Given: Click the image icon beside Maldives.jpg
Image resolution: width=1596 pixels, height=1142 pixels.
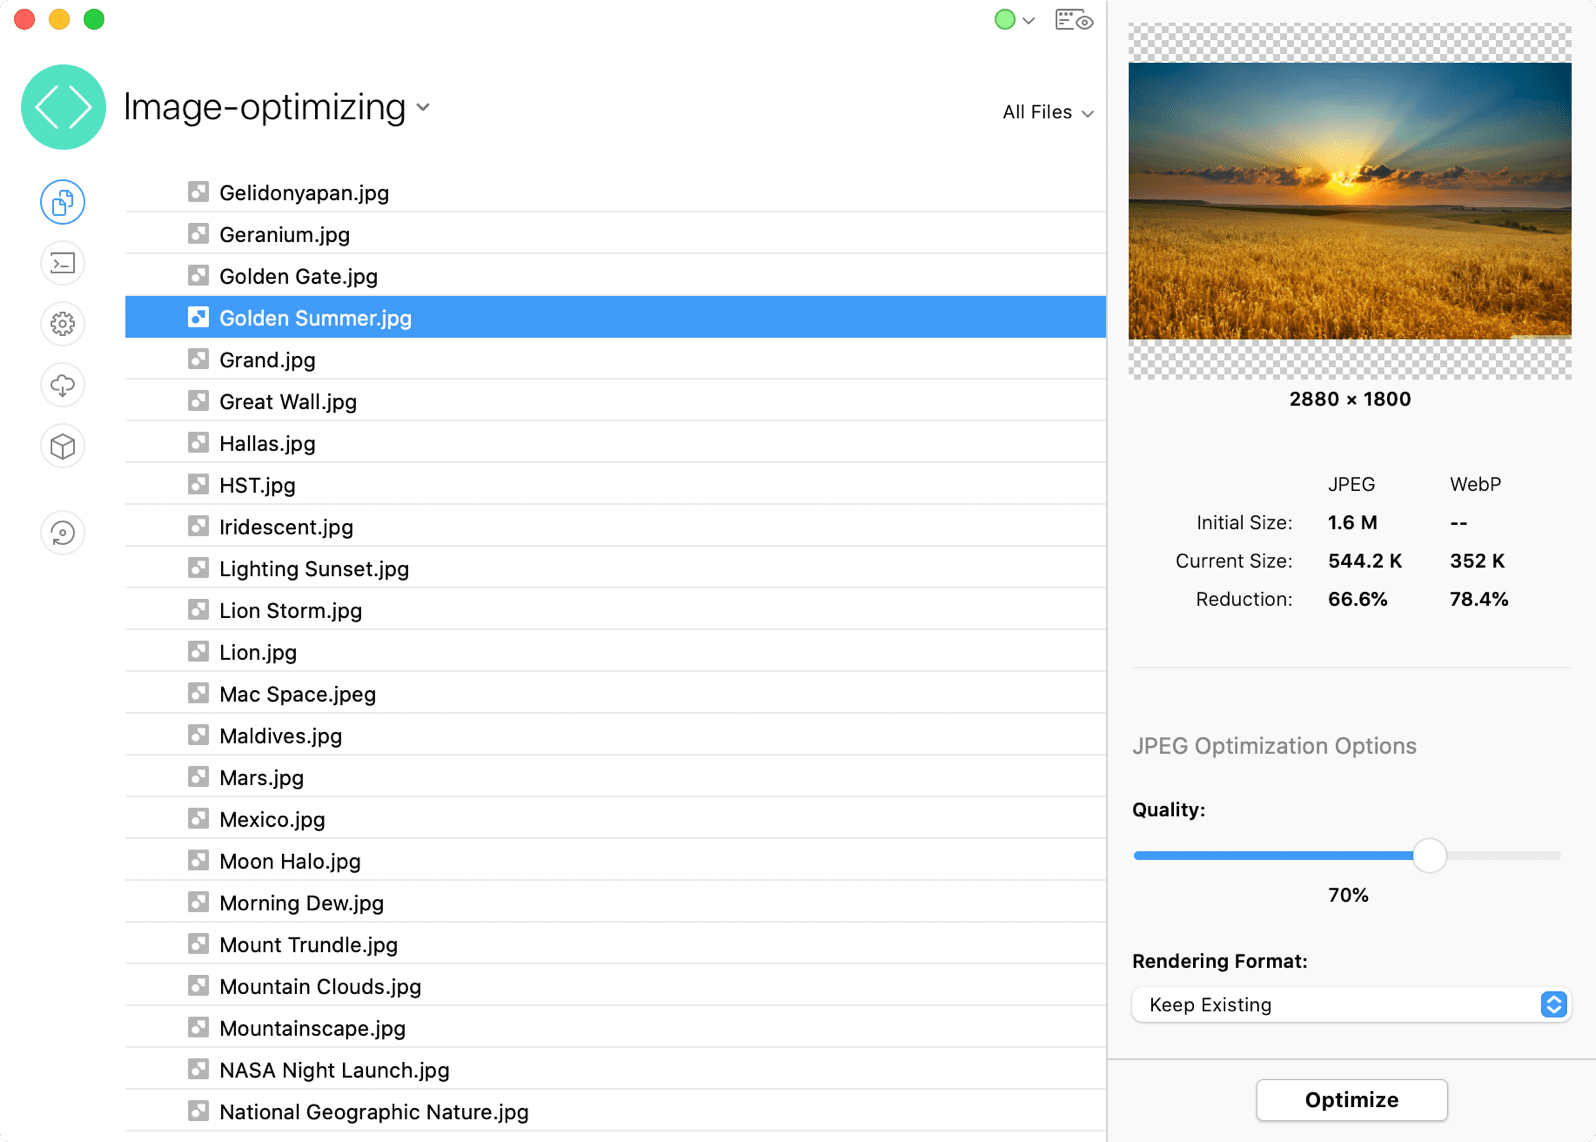Looking at the screenshot, I should point(199,735).
